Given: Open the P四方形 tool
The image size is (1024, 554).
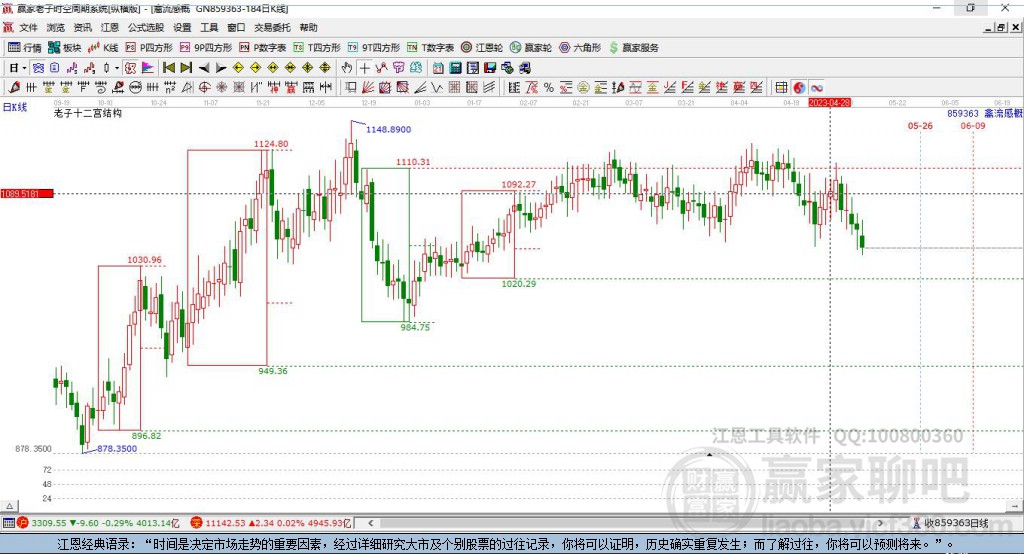Looking at the screenshot, I should click(x=149, y=48).
